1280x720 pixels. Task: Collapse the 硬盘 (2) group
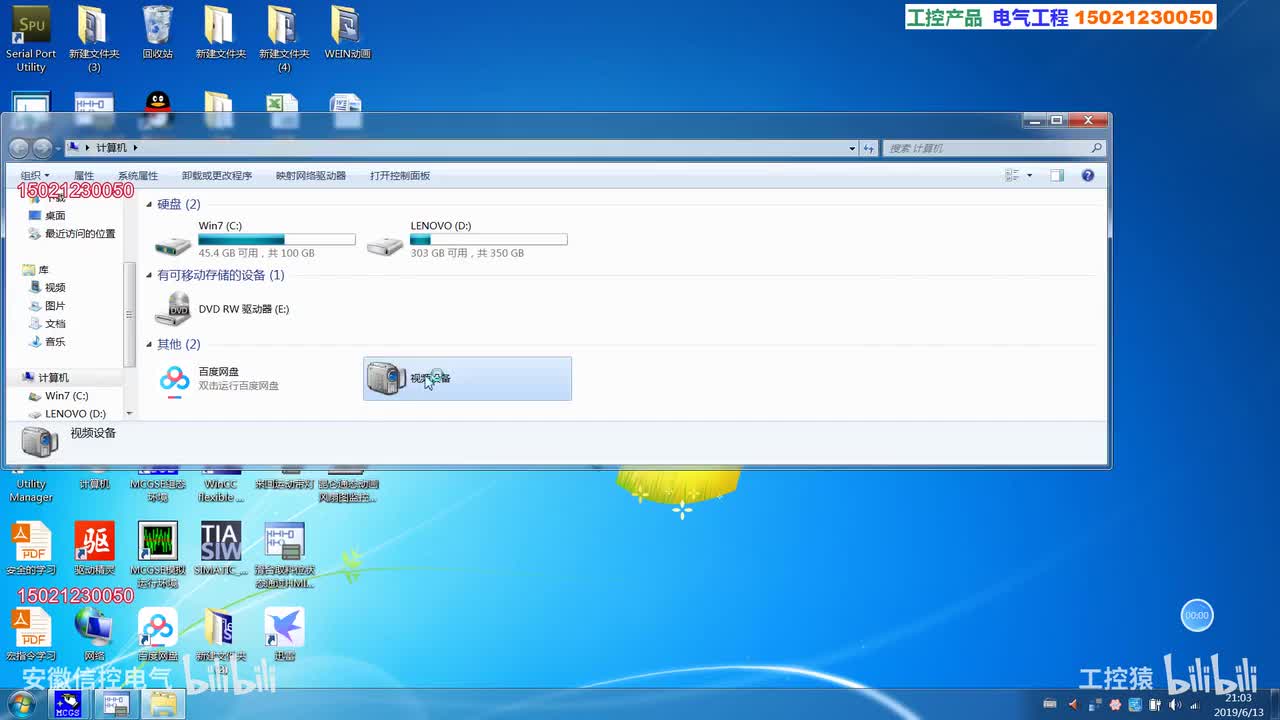[150, 205]
